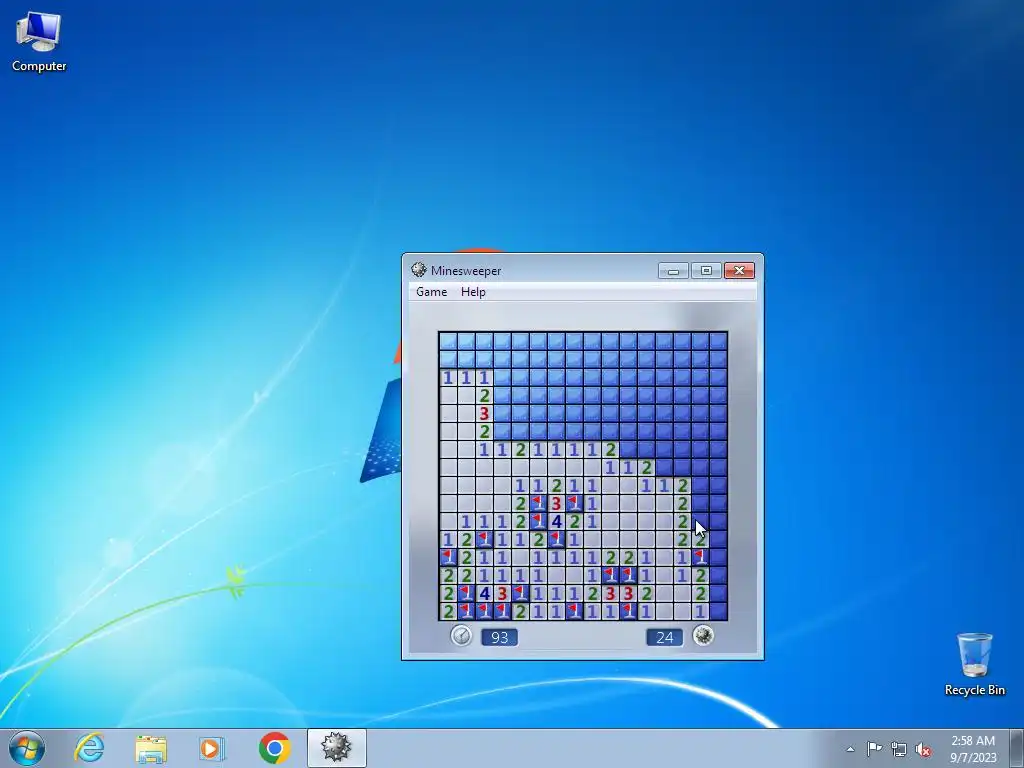1024x768 pixels.
Task: Click the red 3 right of the blue 4
Action: [502, 593]
